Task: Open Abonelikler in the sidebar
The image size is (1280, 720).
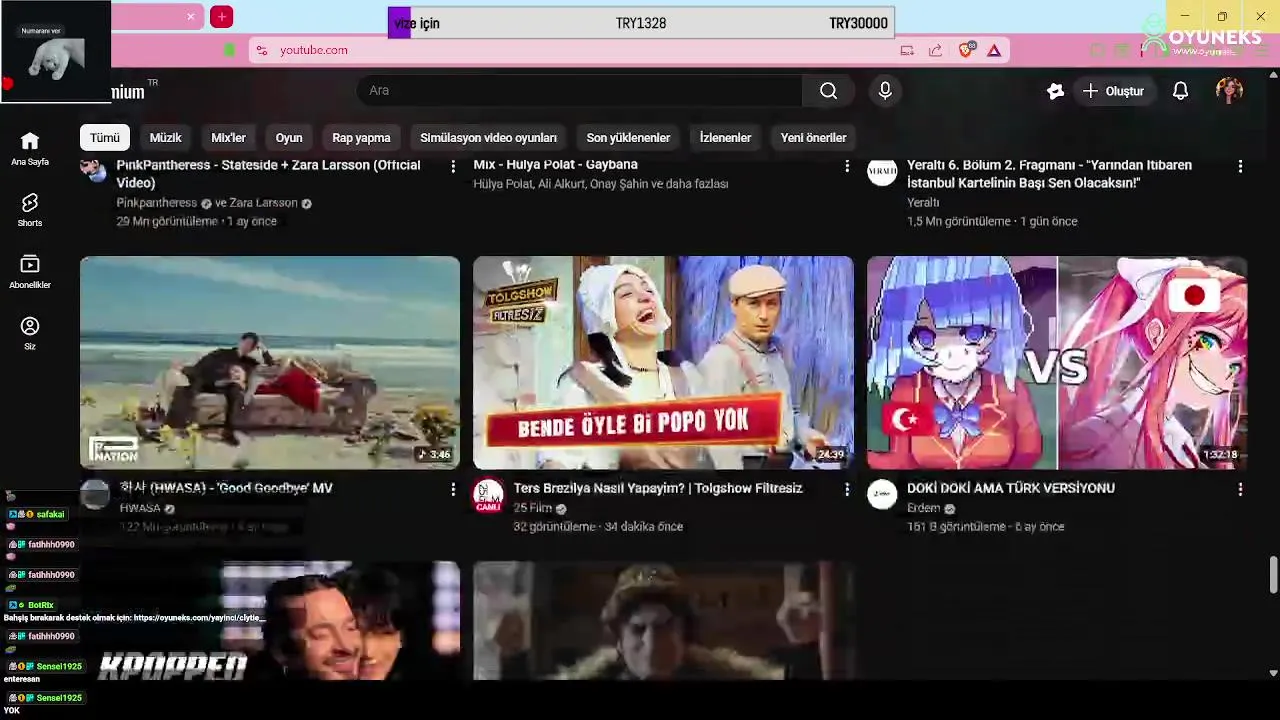Action: (x=30, y=271)
